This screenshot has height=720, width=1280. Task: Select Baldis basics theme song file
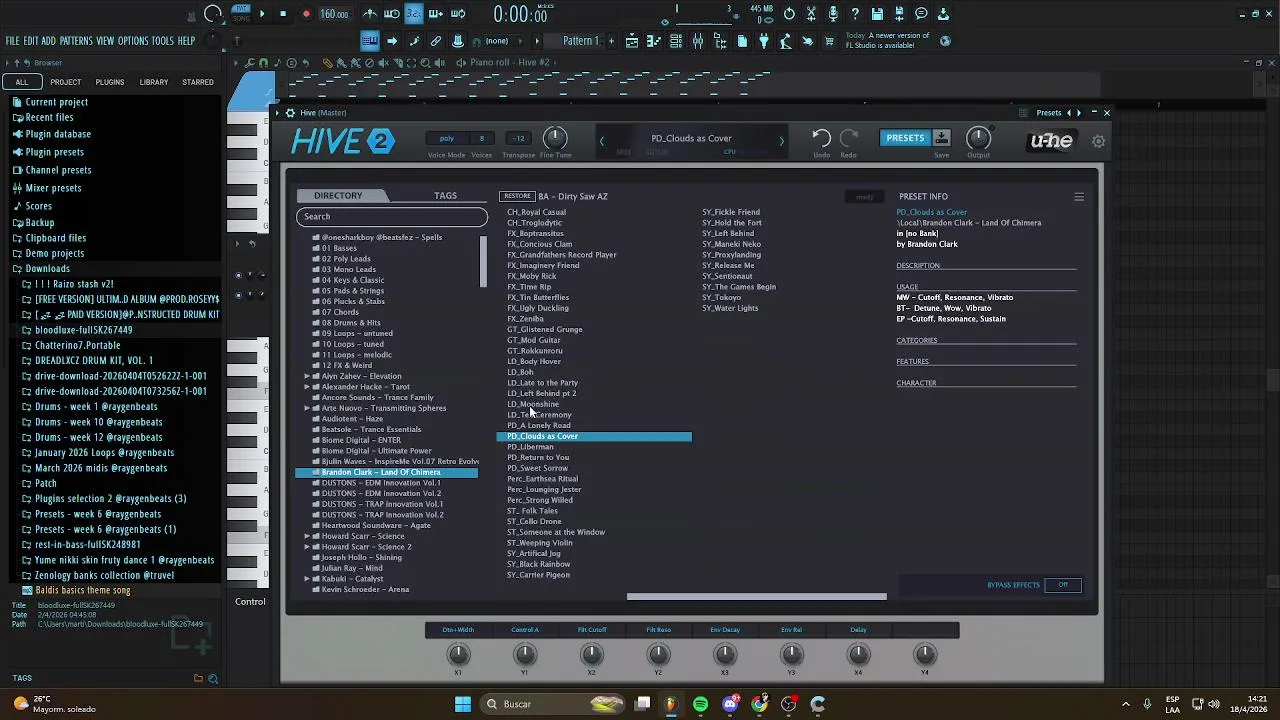tap(83, 590)
